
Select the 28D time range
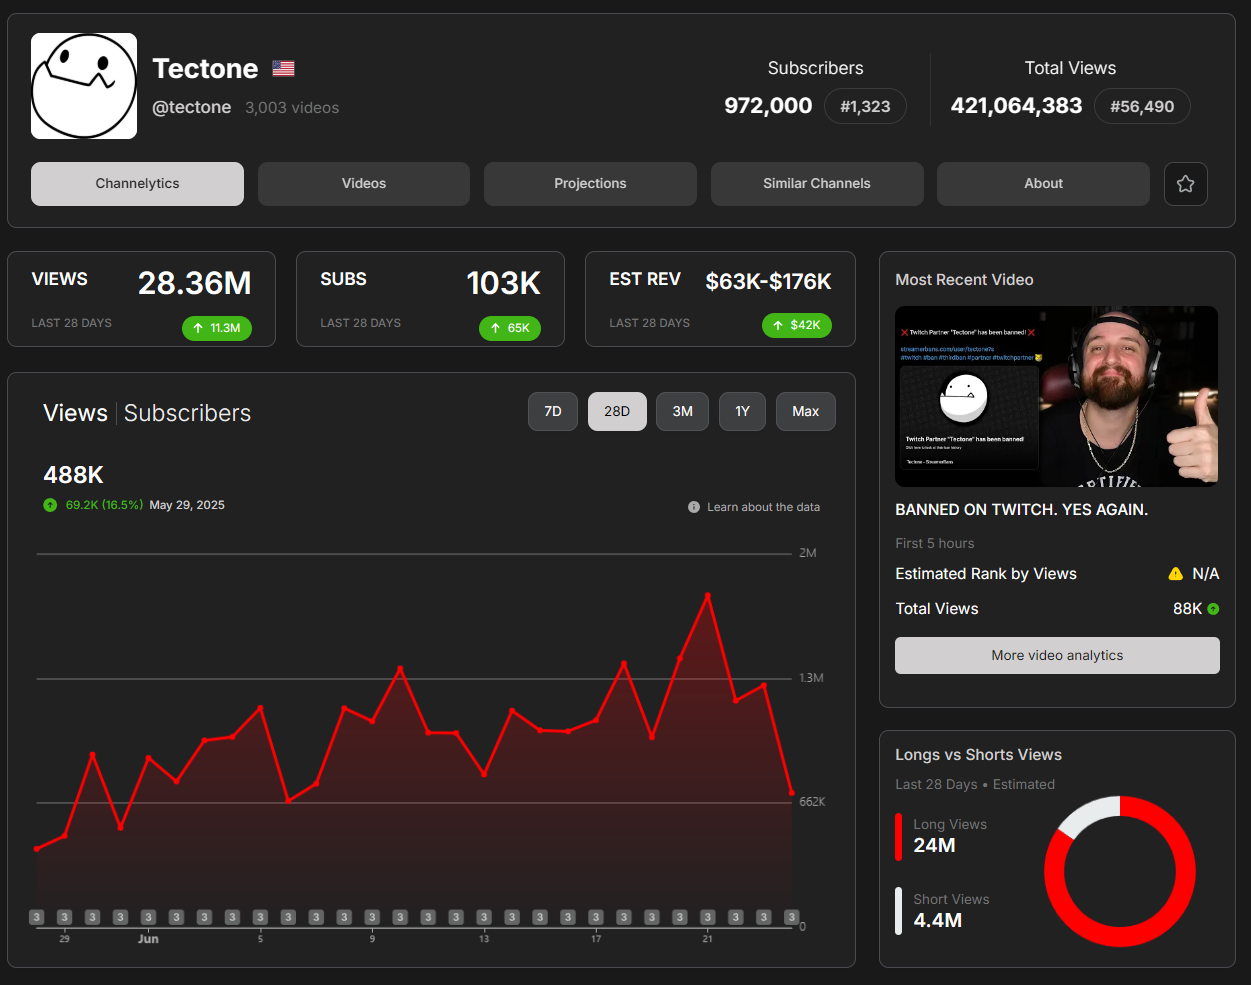click(617, 411)
